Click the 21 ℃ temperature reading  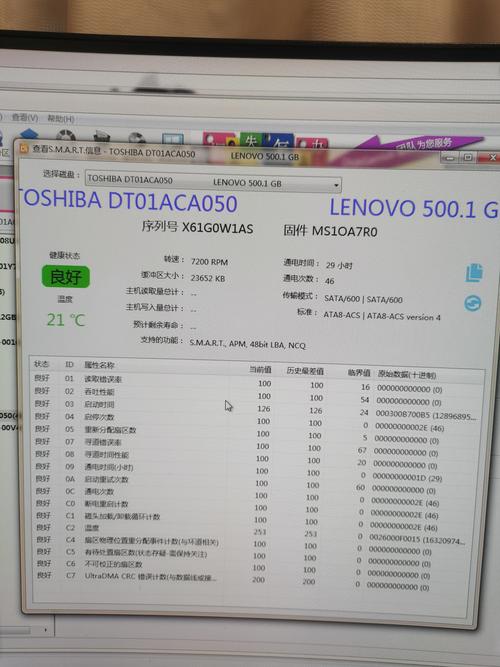66,320
